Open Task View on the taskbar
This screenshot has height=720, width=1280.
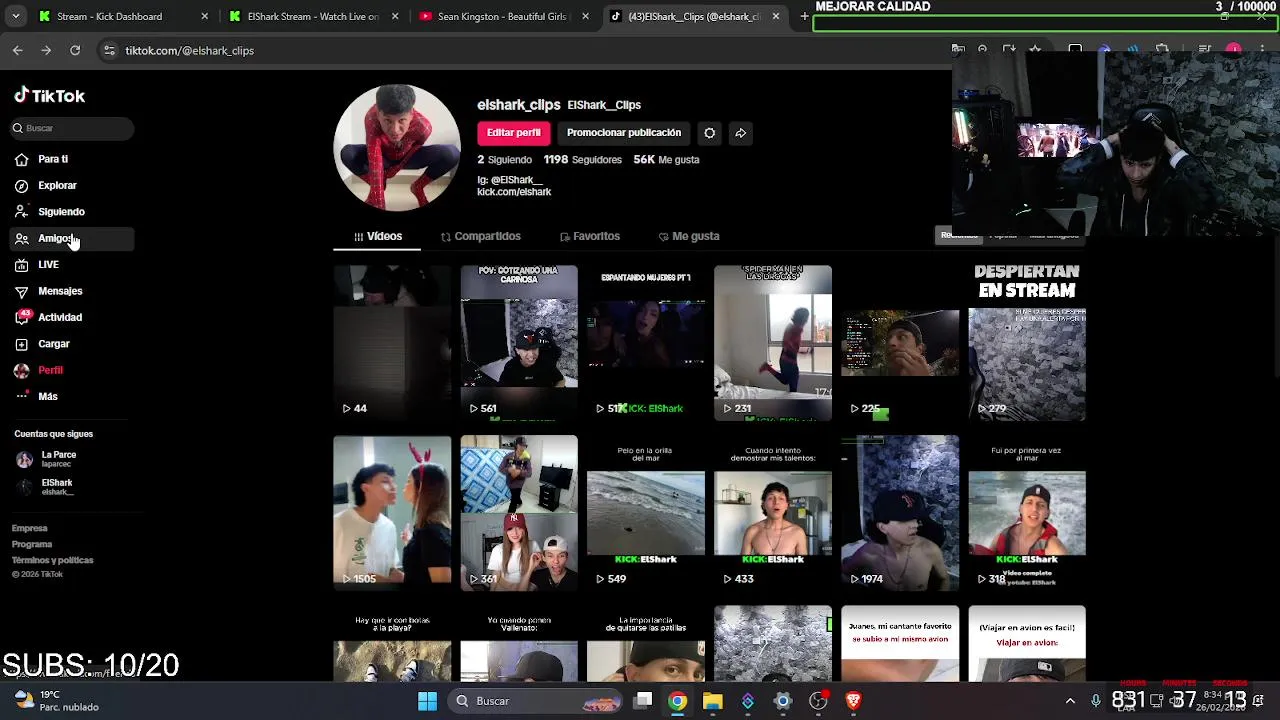tap(643, 701)
